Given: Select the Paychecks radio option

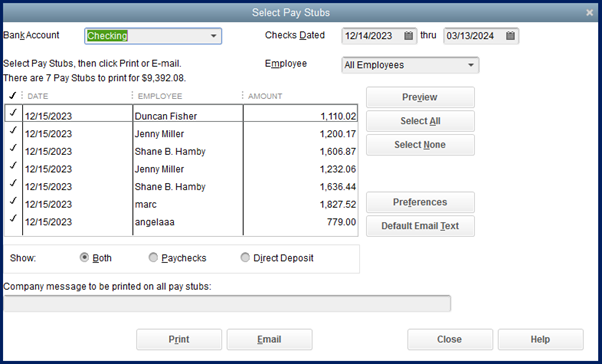Looking at the screenshot, I should click(x=153, y=257).
